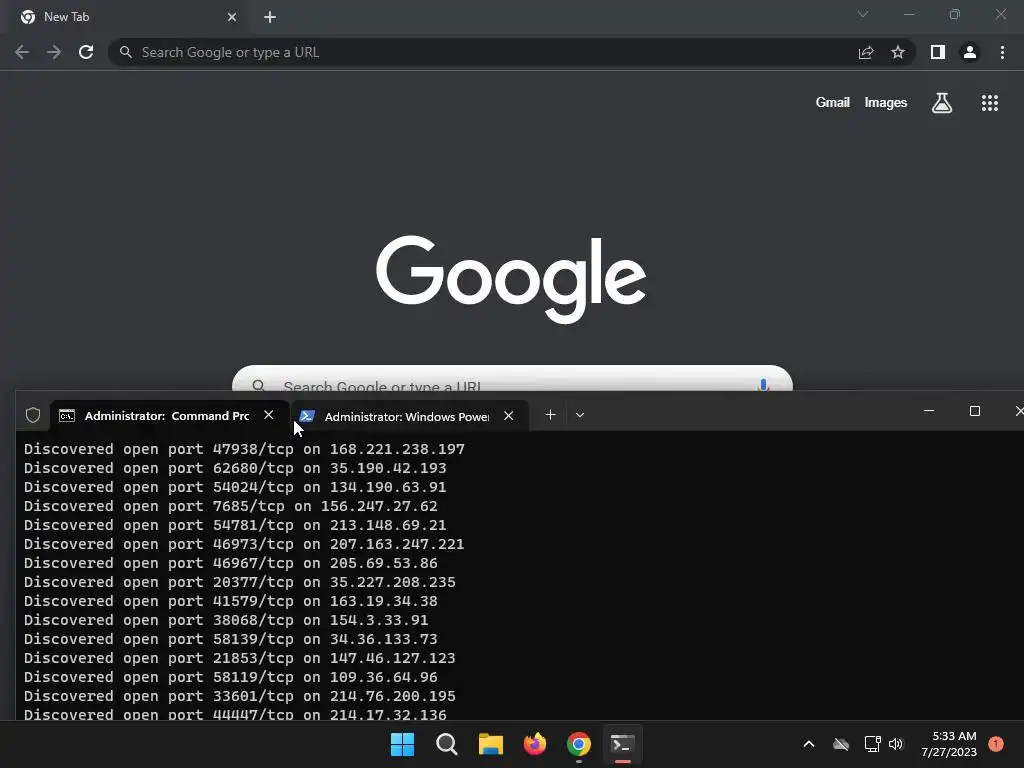Click the Google logo
The height and width of the screenshot is (768, 1024).
[x=511, y=280]
